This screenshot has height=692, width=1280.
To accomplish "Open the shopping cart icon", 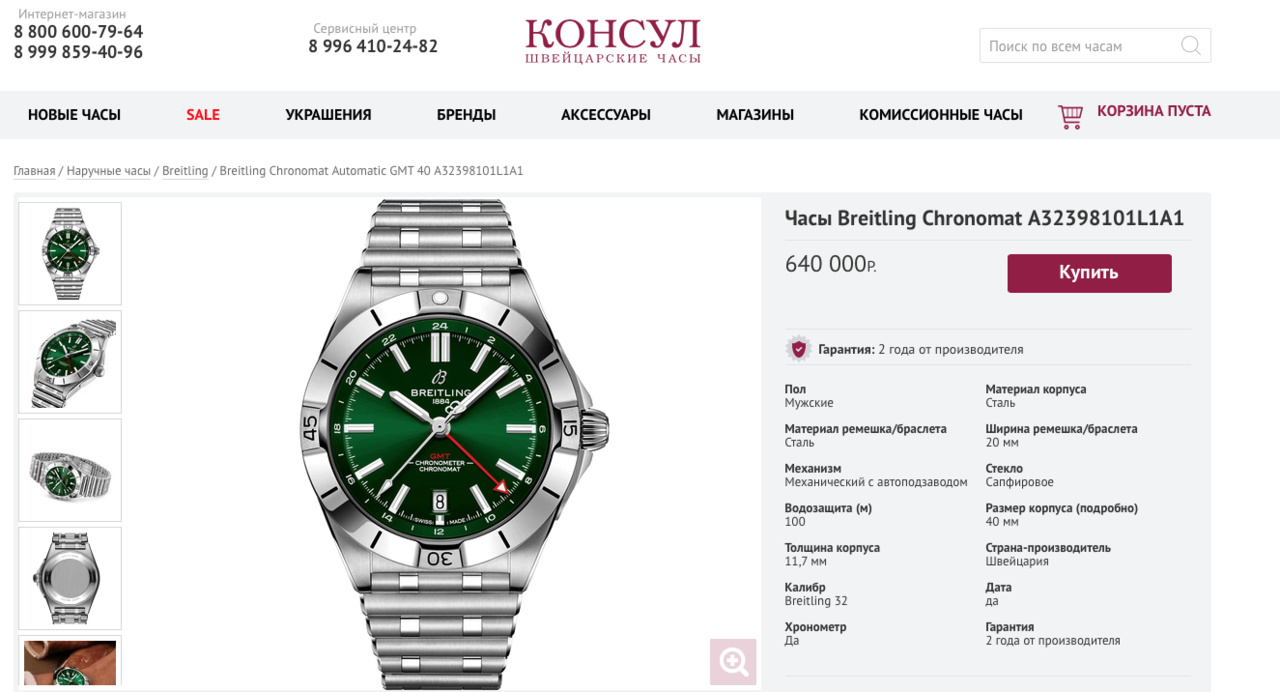I will pyautogui.click(x=1071, y=116).
